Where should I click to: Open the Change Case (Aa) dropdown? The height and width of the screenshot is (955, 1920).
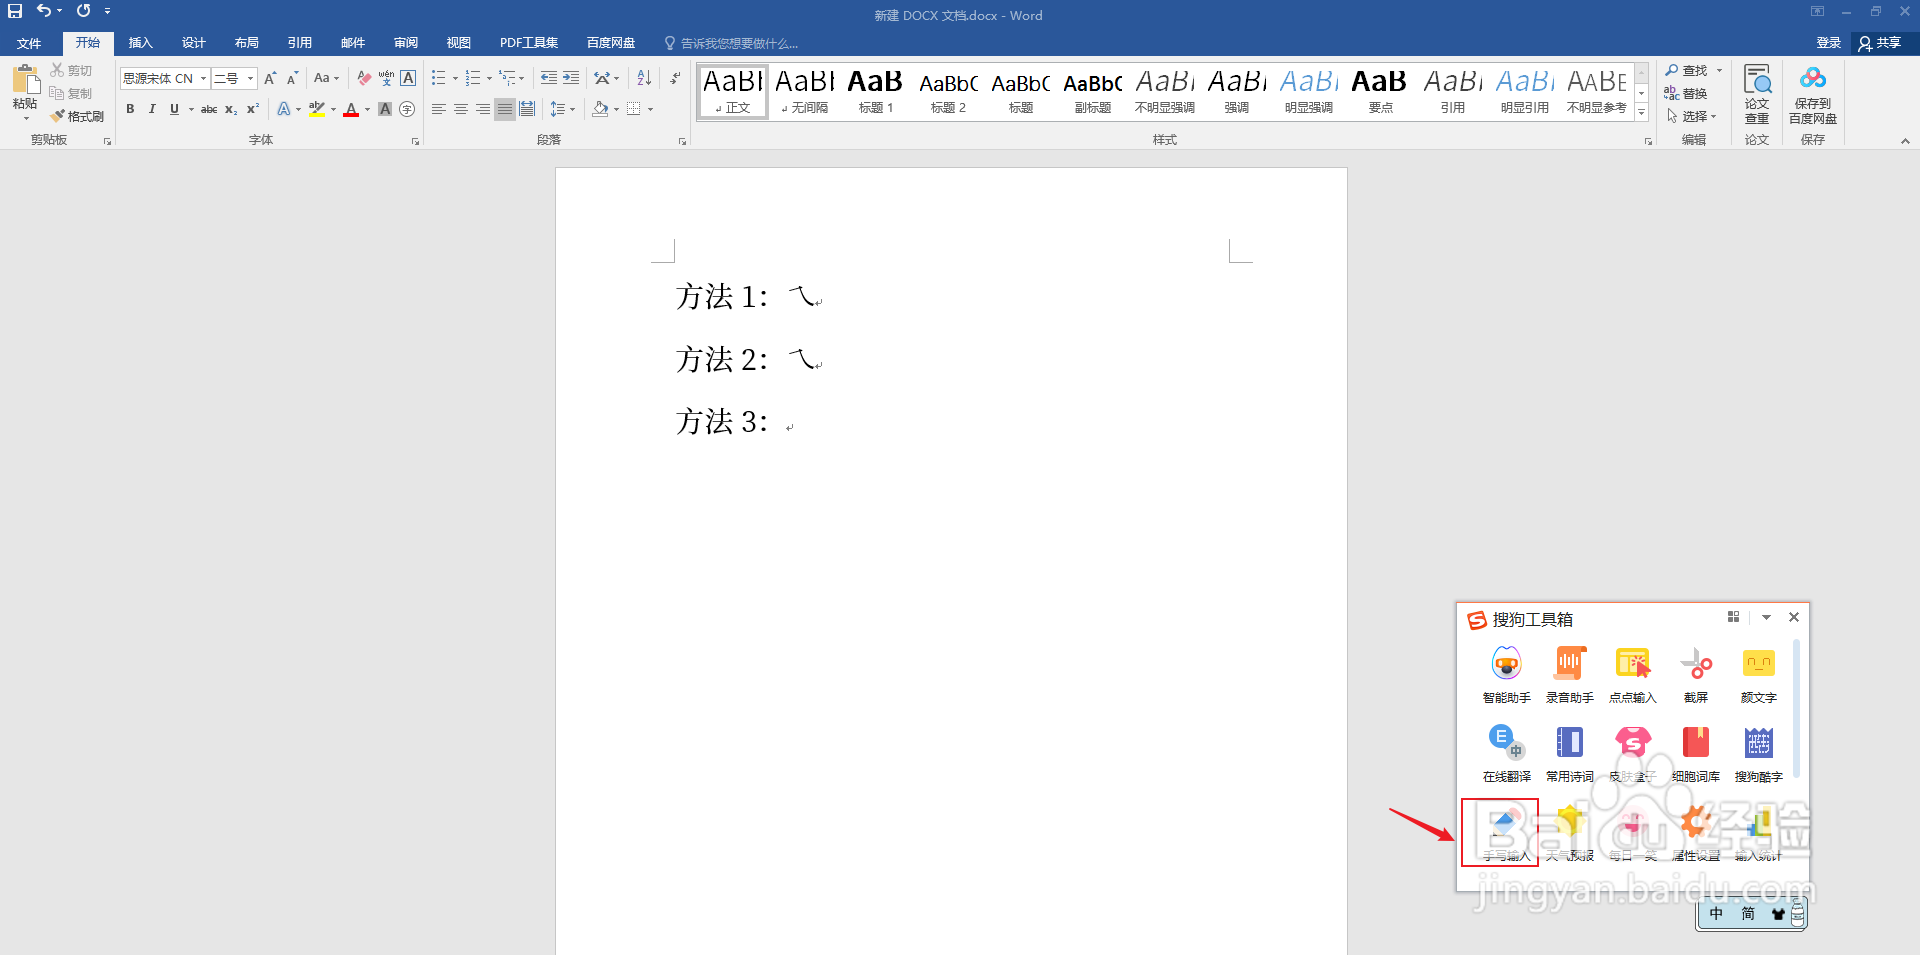[x=326, y=78]
